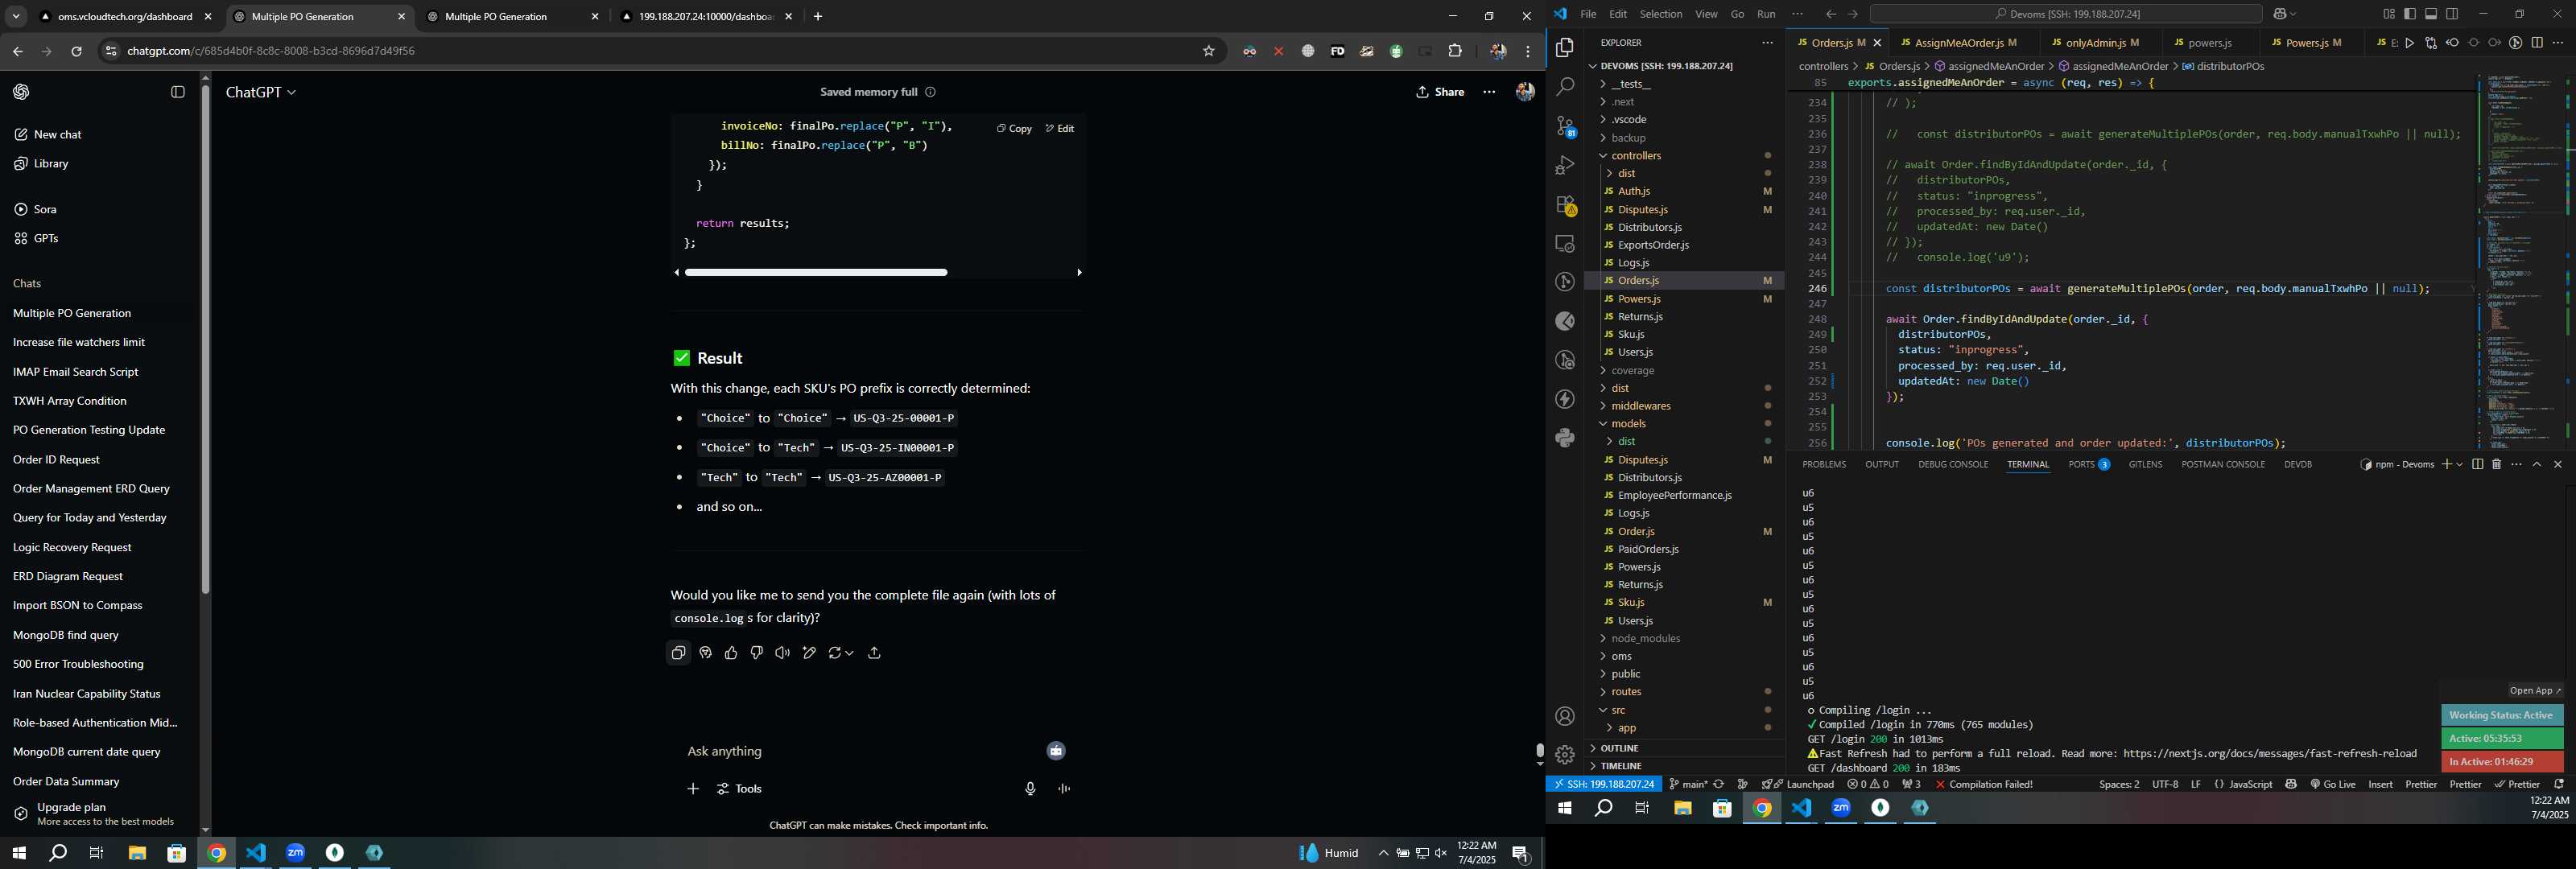Click VS Code command center search box
The image size is (2576, 869).
[2065, 14]
